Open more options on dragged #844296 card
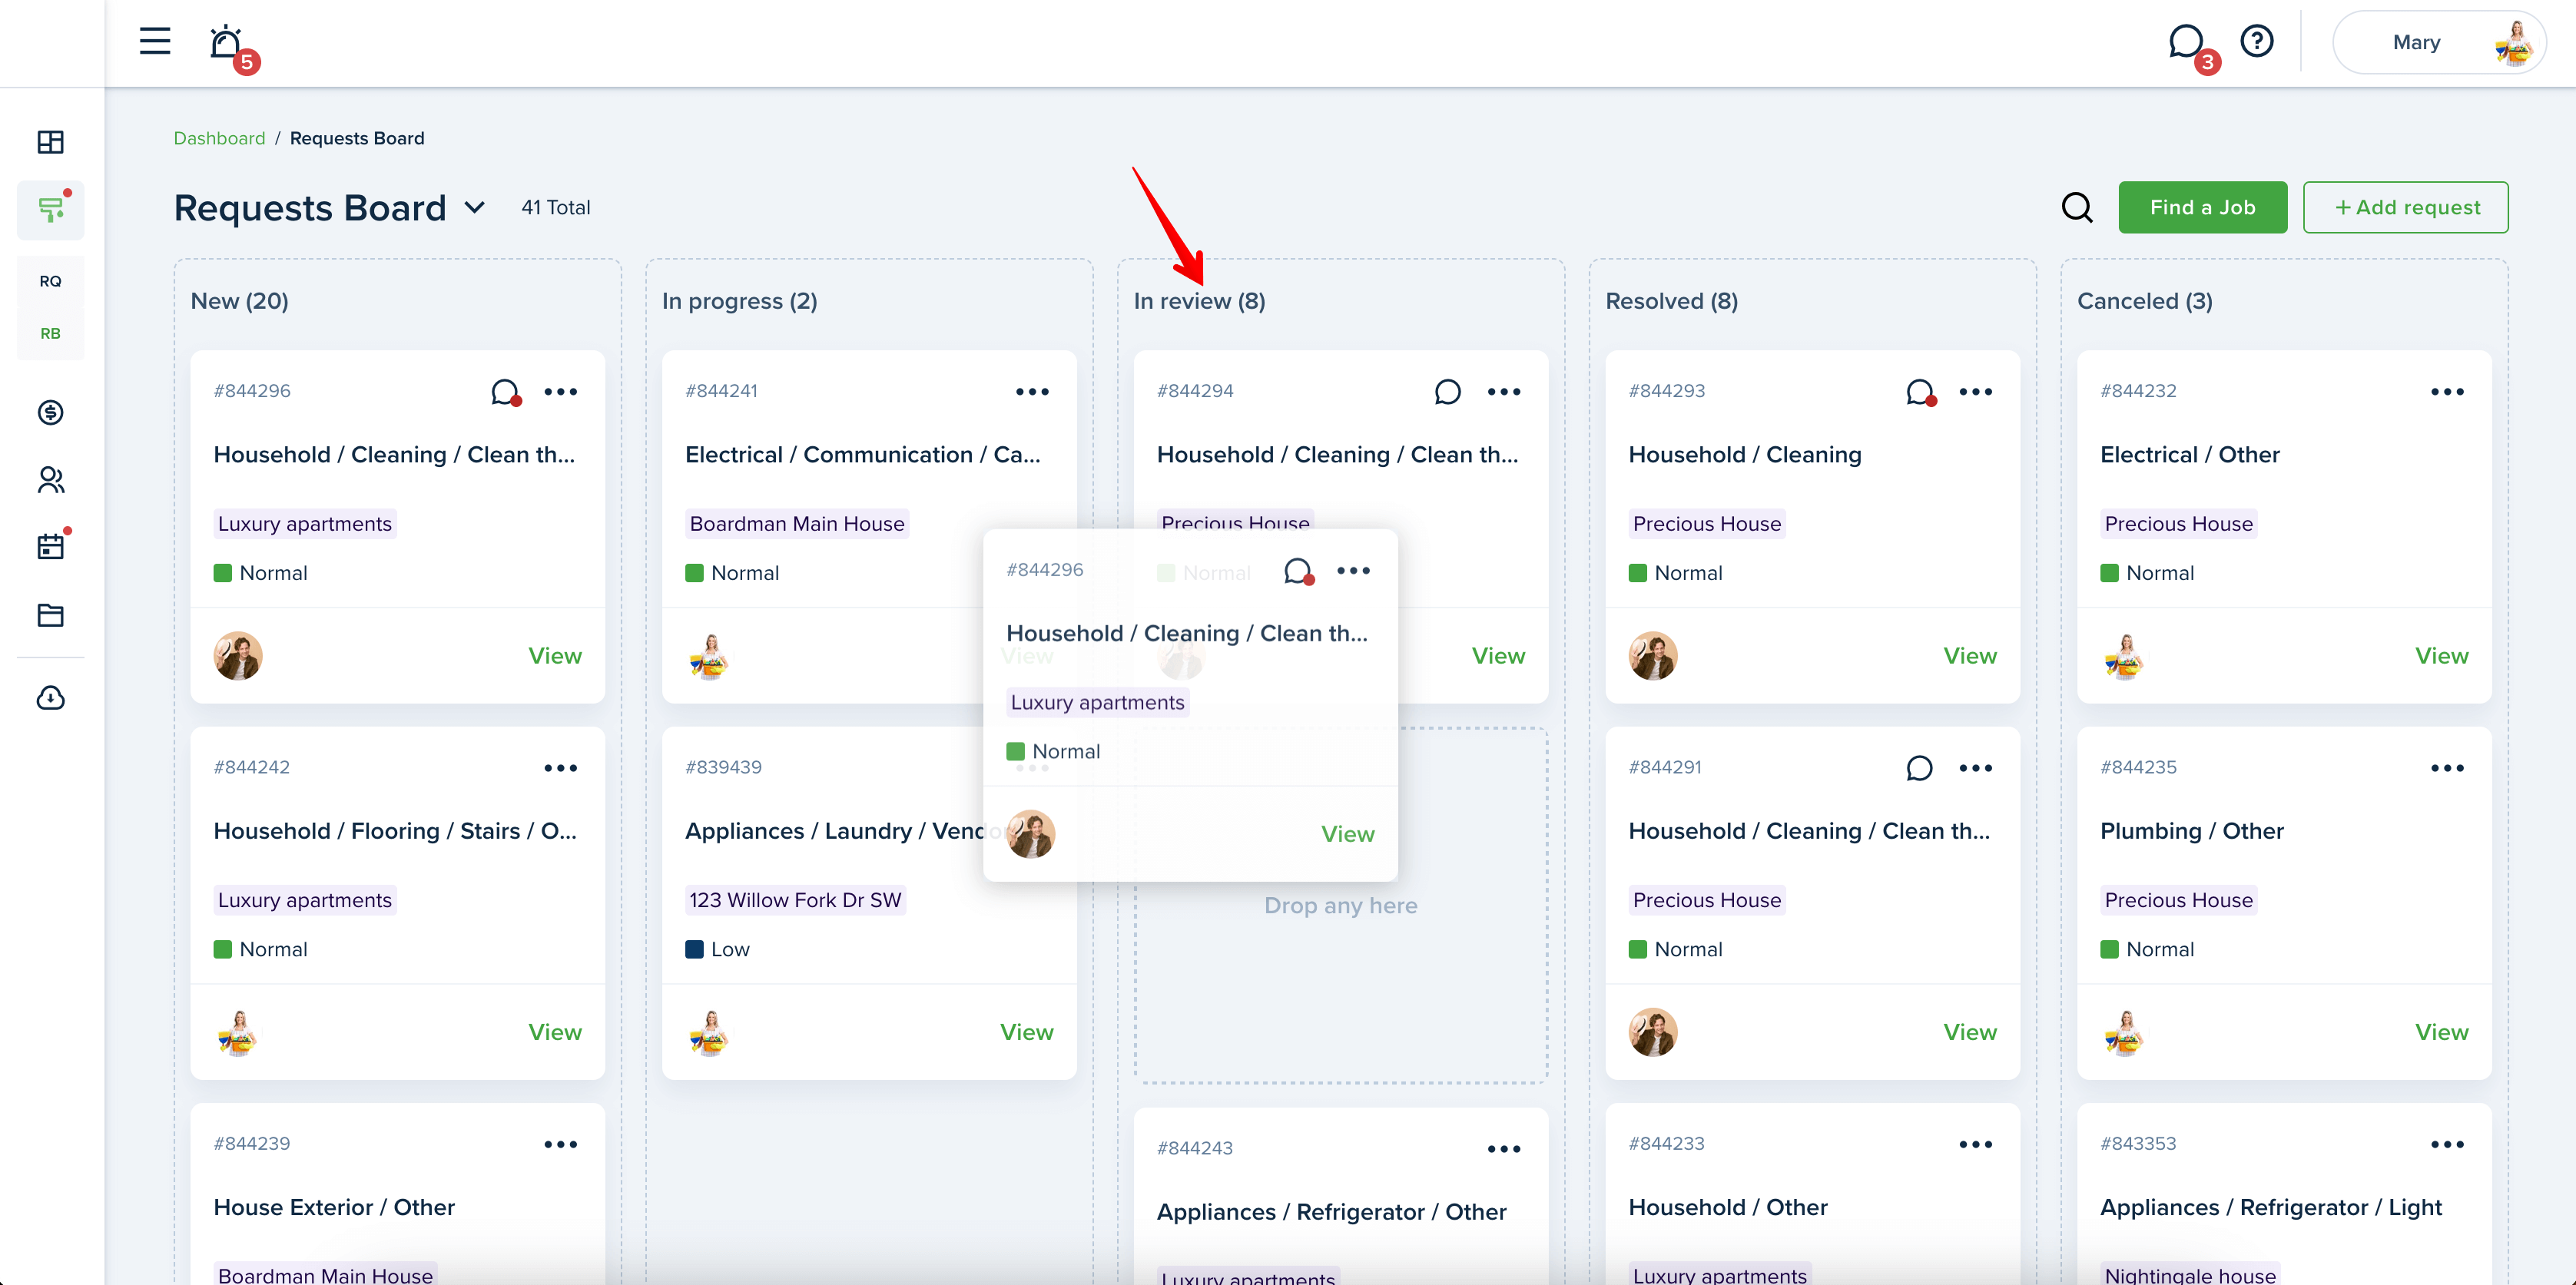2576x1285 pixels. (1353, 571)
